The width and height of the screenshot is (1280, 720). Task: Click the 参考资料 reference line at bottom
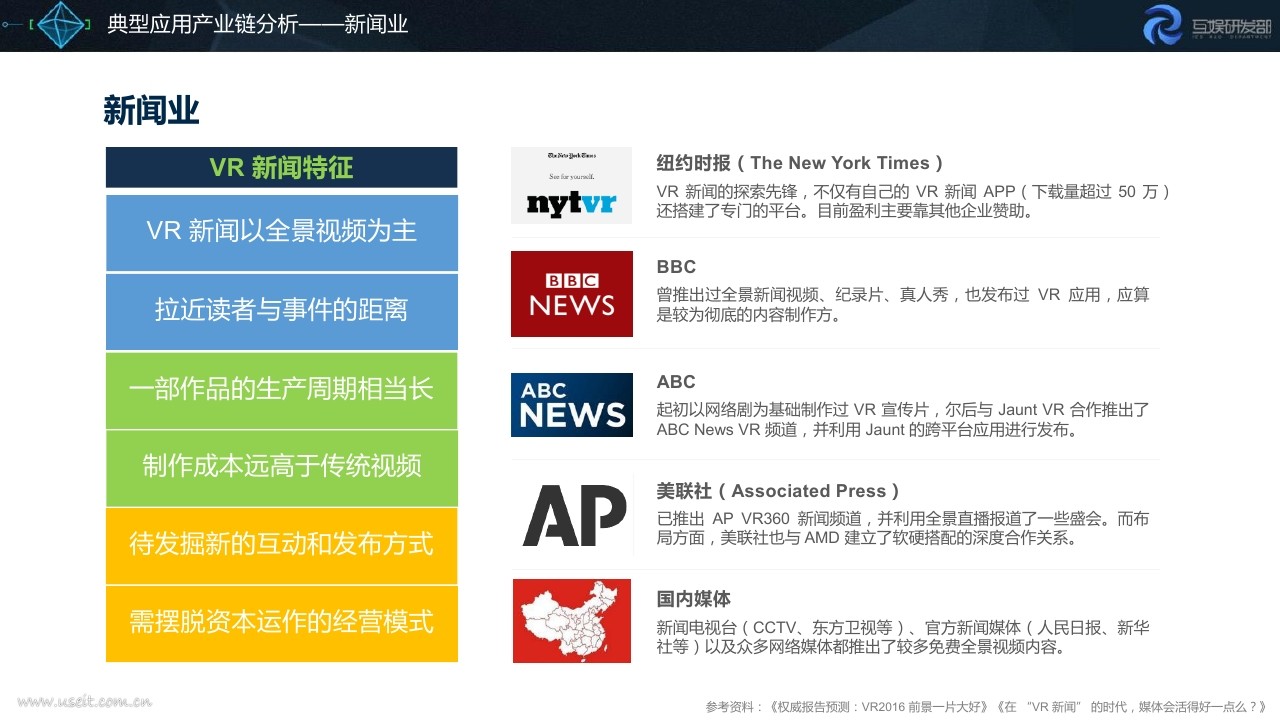[x=986, y=707]
